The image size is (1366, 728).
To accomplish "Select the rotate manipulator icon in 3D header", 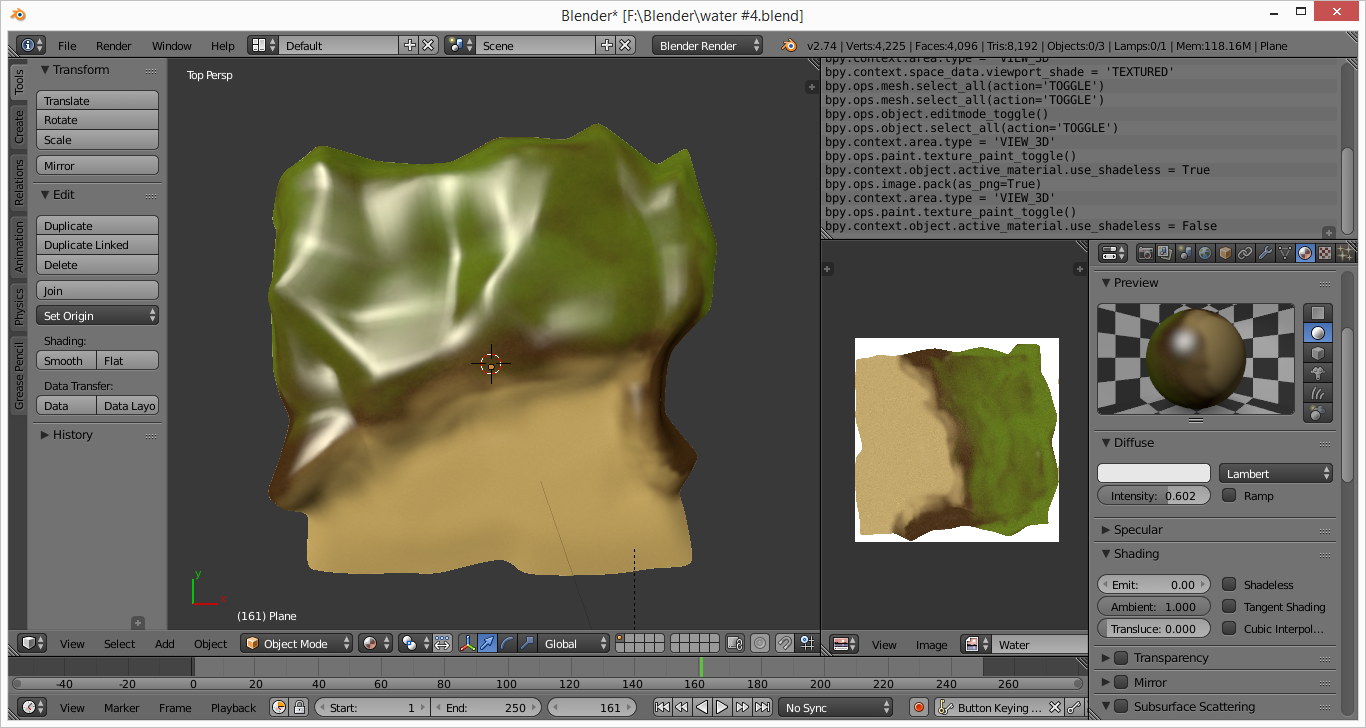I will tap(505, 643).
